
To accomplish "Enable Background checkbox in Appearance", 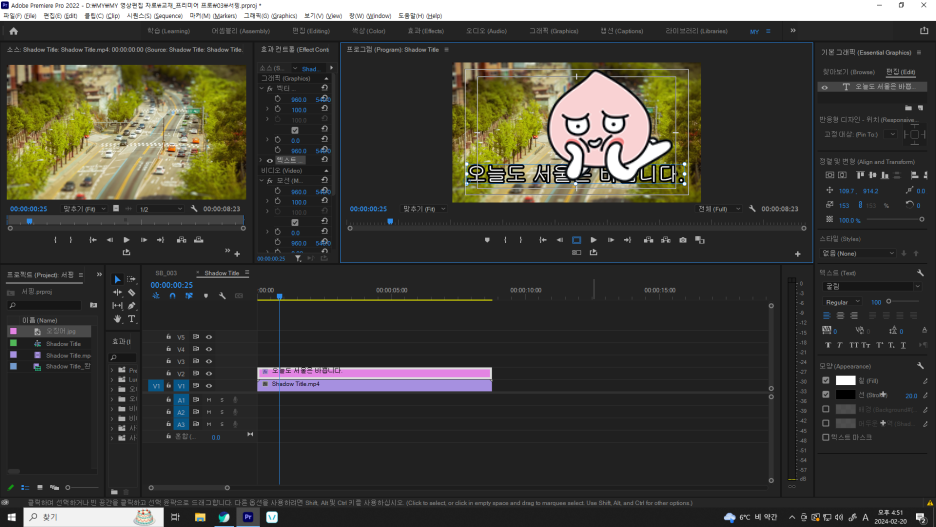I will click(826, 409).
